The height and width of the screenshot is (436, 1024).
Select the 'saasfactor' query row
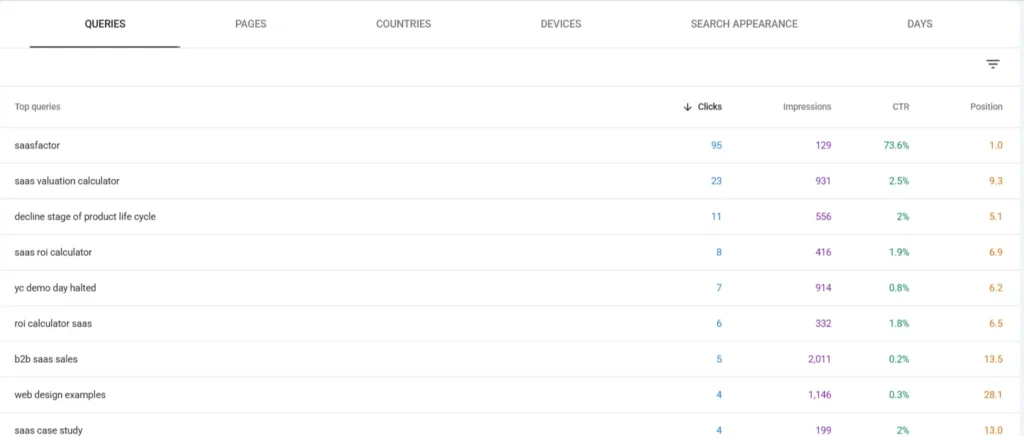(512, 146)
